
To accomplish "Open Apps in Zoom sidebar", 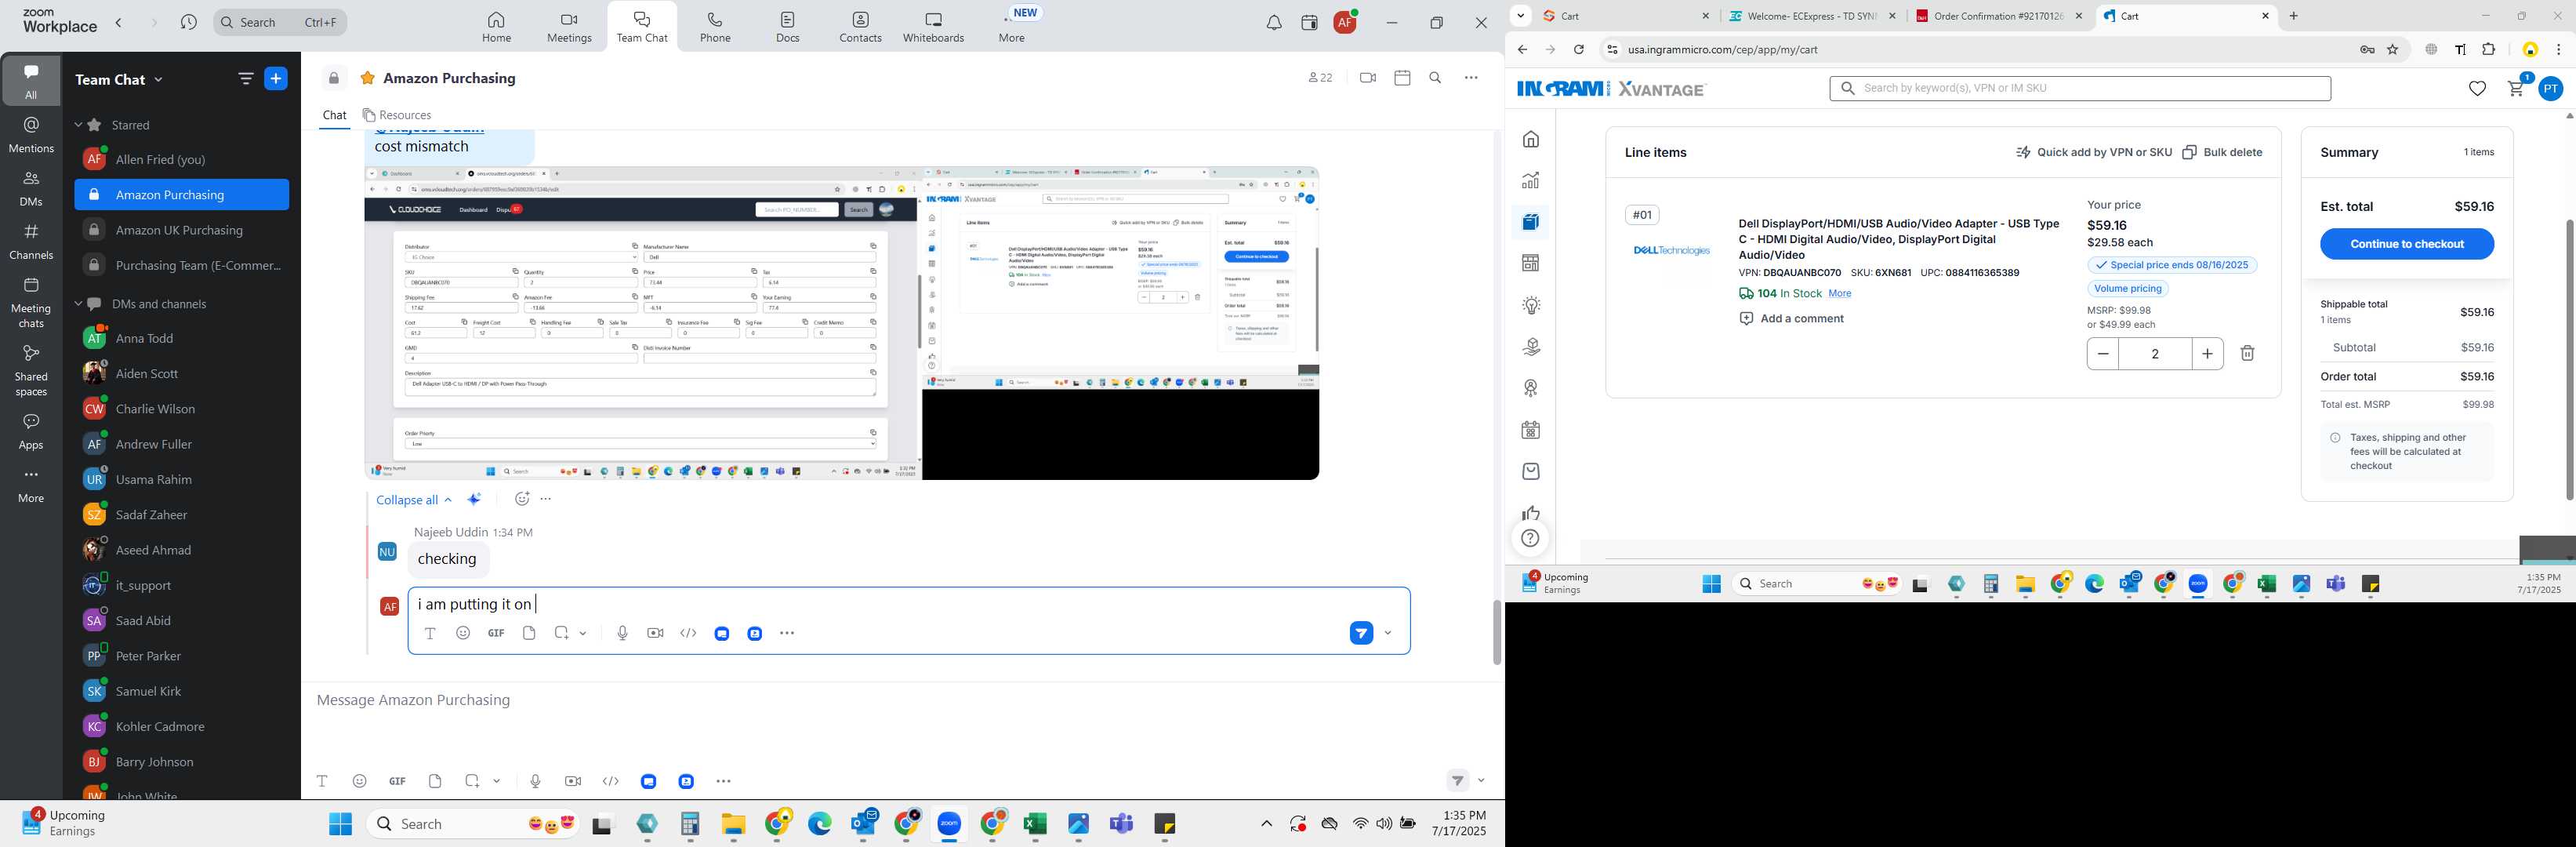I will (31, 431).
